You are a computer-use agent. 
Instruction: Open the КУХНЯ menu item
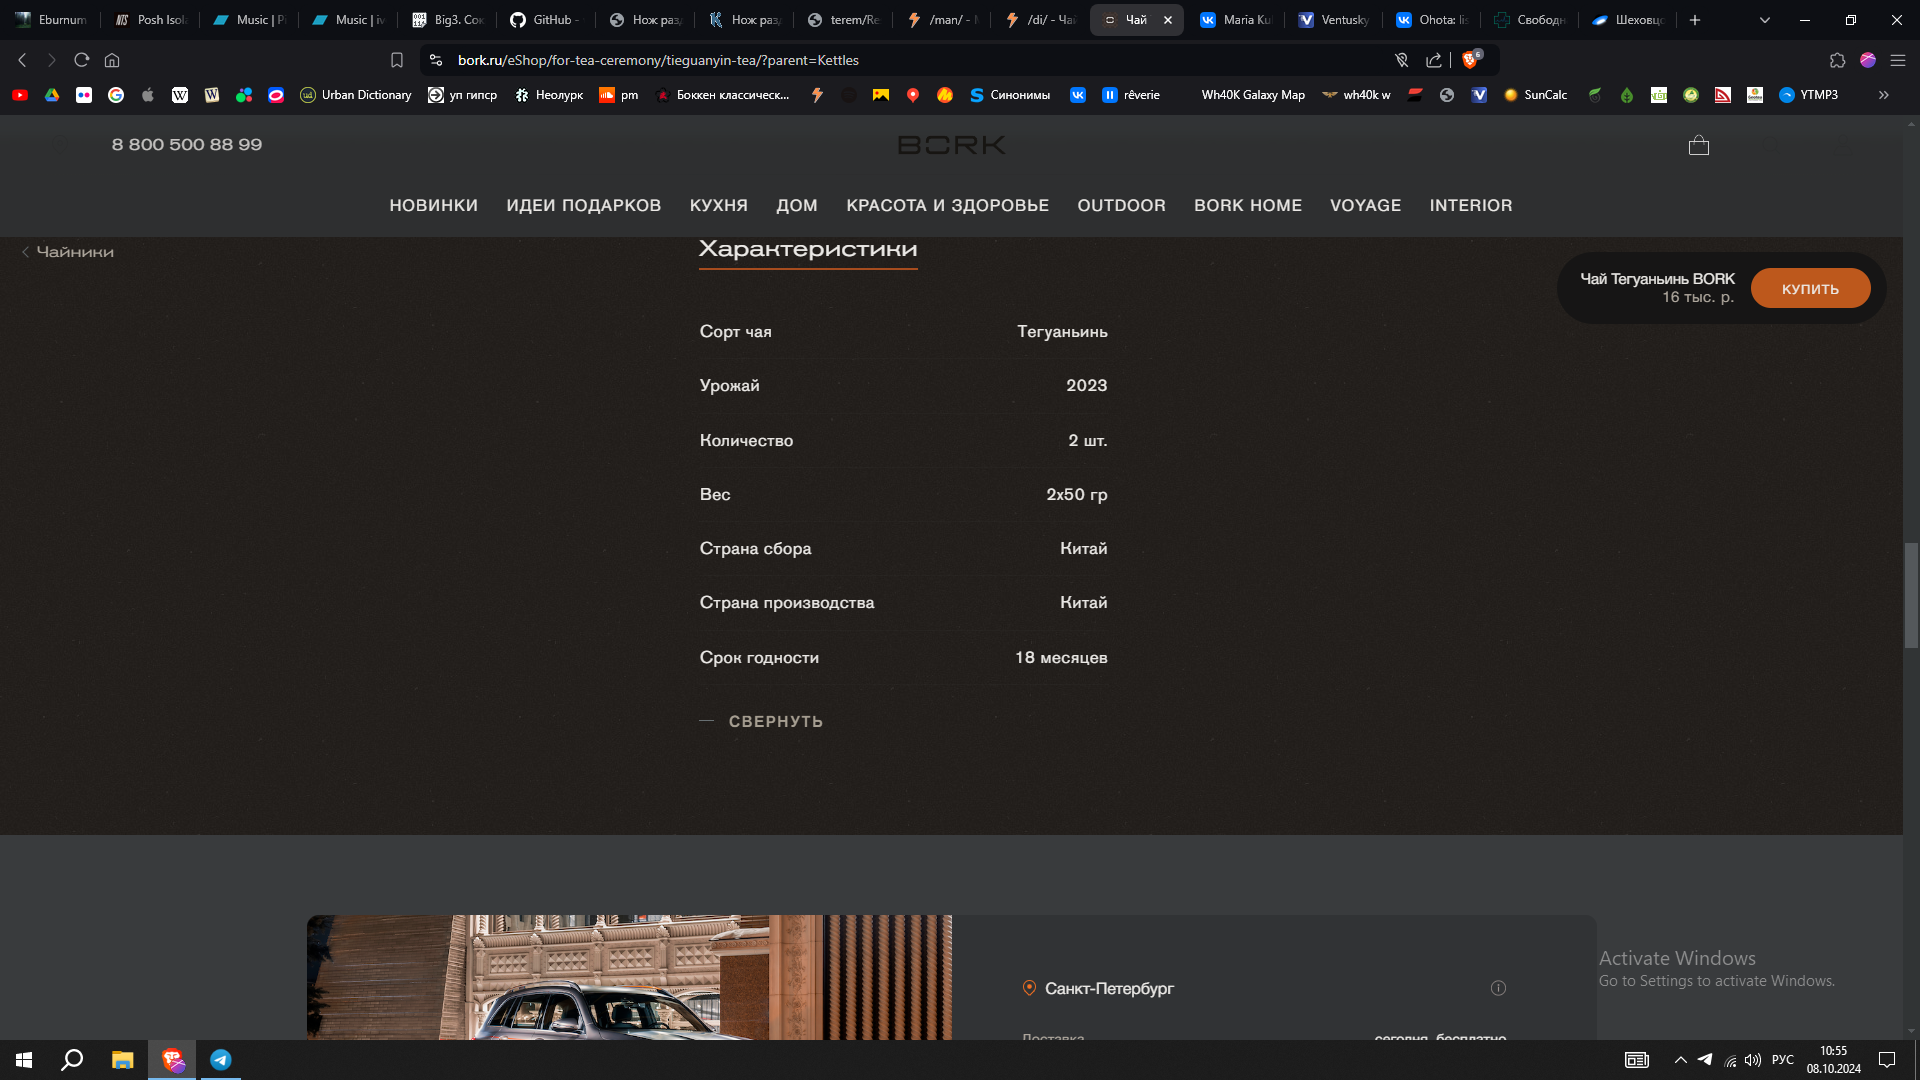click(718, 205)
